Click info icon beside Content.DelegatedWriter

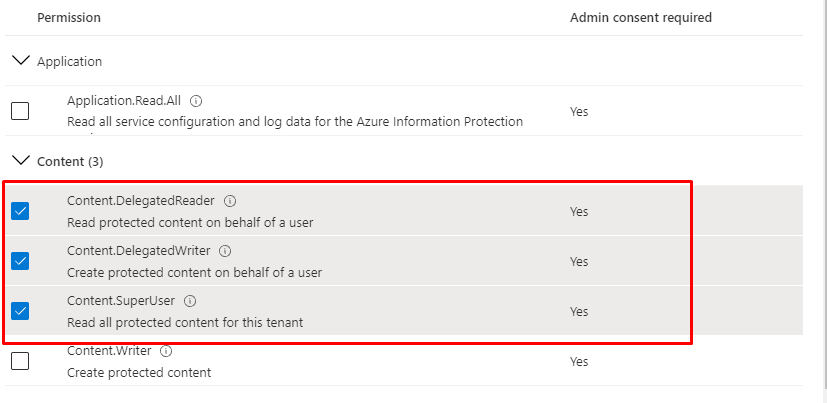pos(225,251)
